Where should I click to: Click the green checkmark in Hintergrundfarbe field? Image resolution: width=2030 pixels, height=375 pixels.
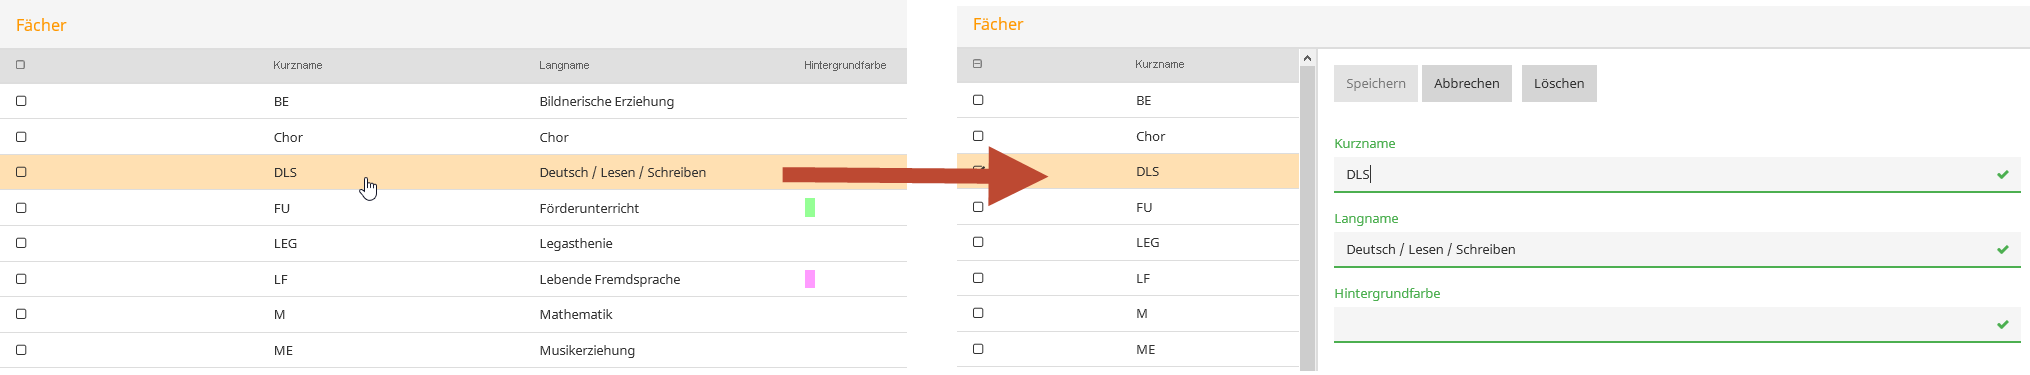pos(2003,325)
